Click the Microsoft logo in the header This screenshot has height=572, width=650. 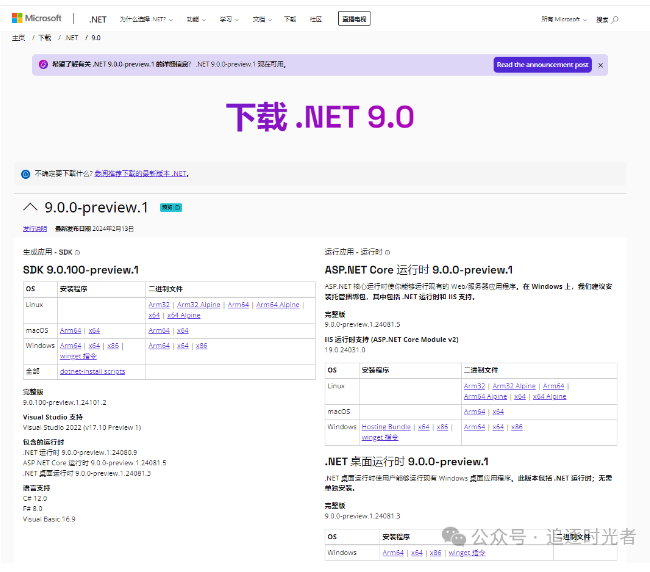pos(36,18)
